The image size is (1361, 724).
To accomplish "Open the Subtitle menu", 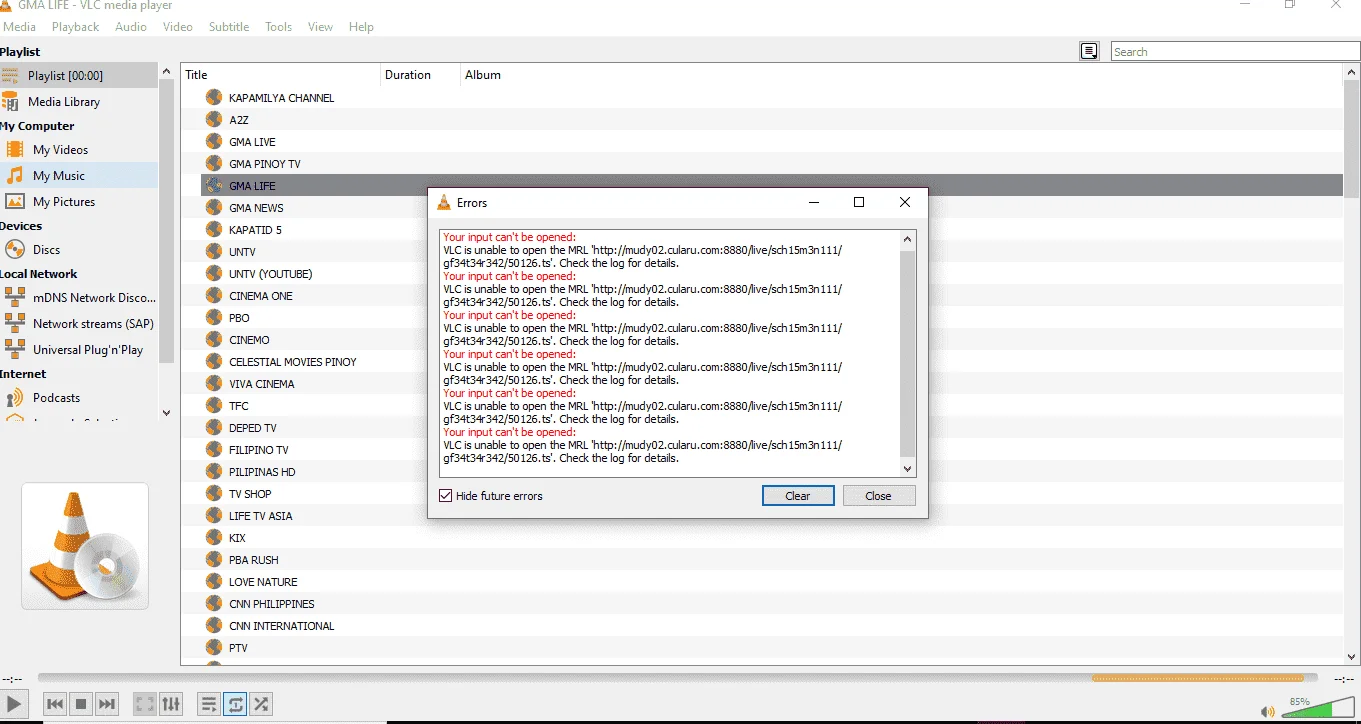I will point(229,27).
